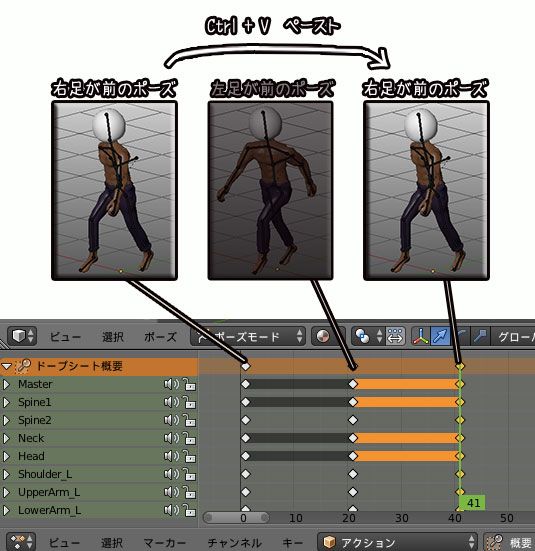Image resolution: width=535 pixels, height=551 pixels.
Task: Open the ポーズ menu in 3D view header
Action: point(160,337)
